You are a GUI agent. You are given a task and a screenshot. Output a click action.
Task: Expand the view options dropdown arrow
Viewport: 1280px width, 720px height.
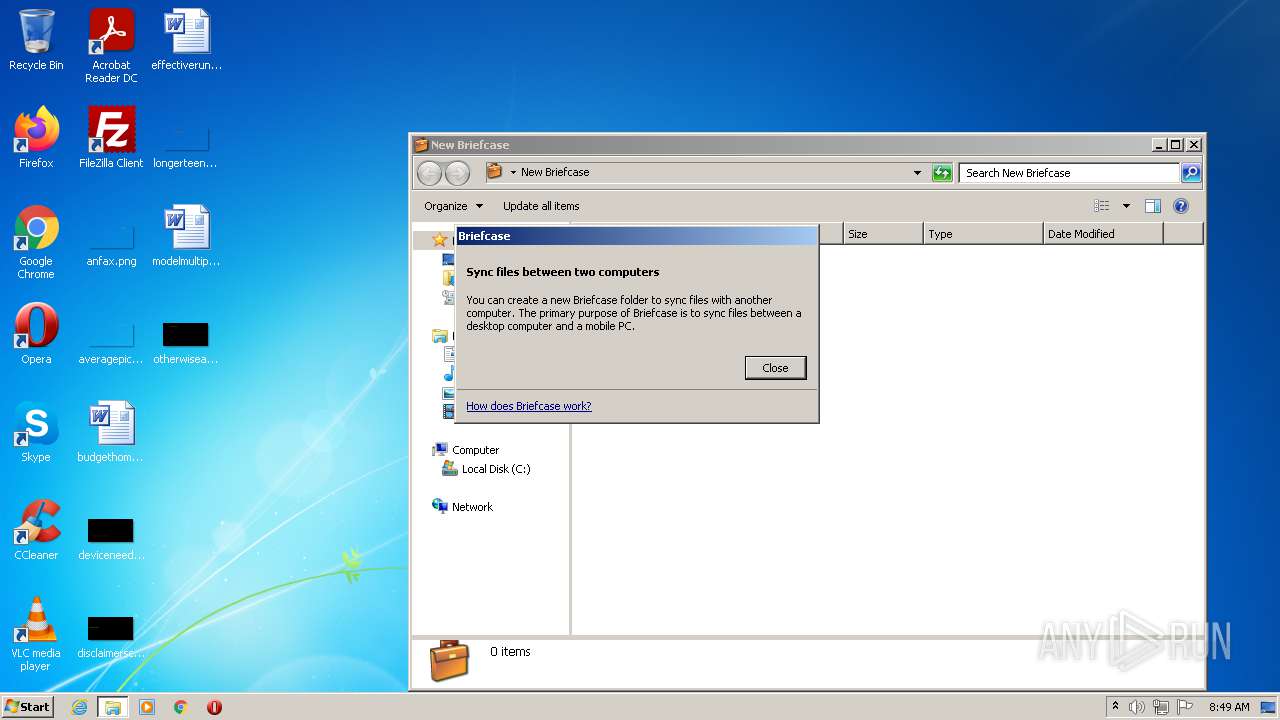click(1126, 206)
